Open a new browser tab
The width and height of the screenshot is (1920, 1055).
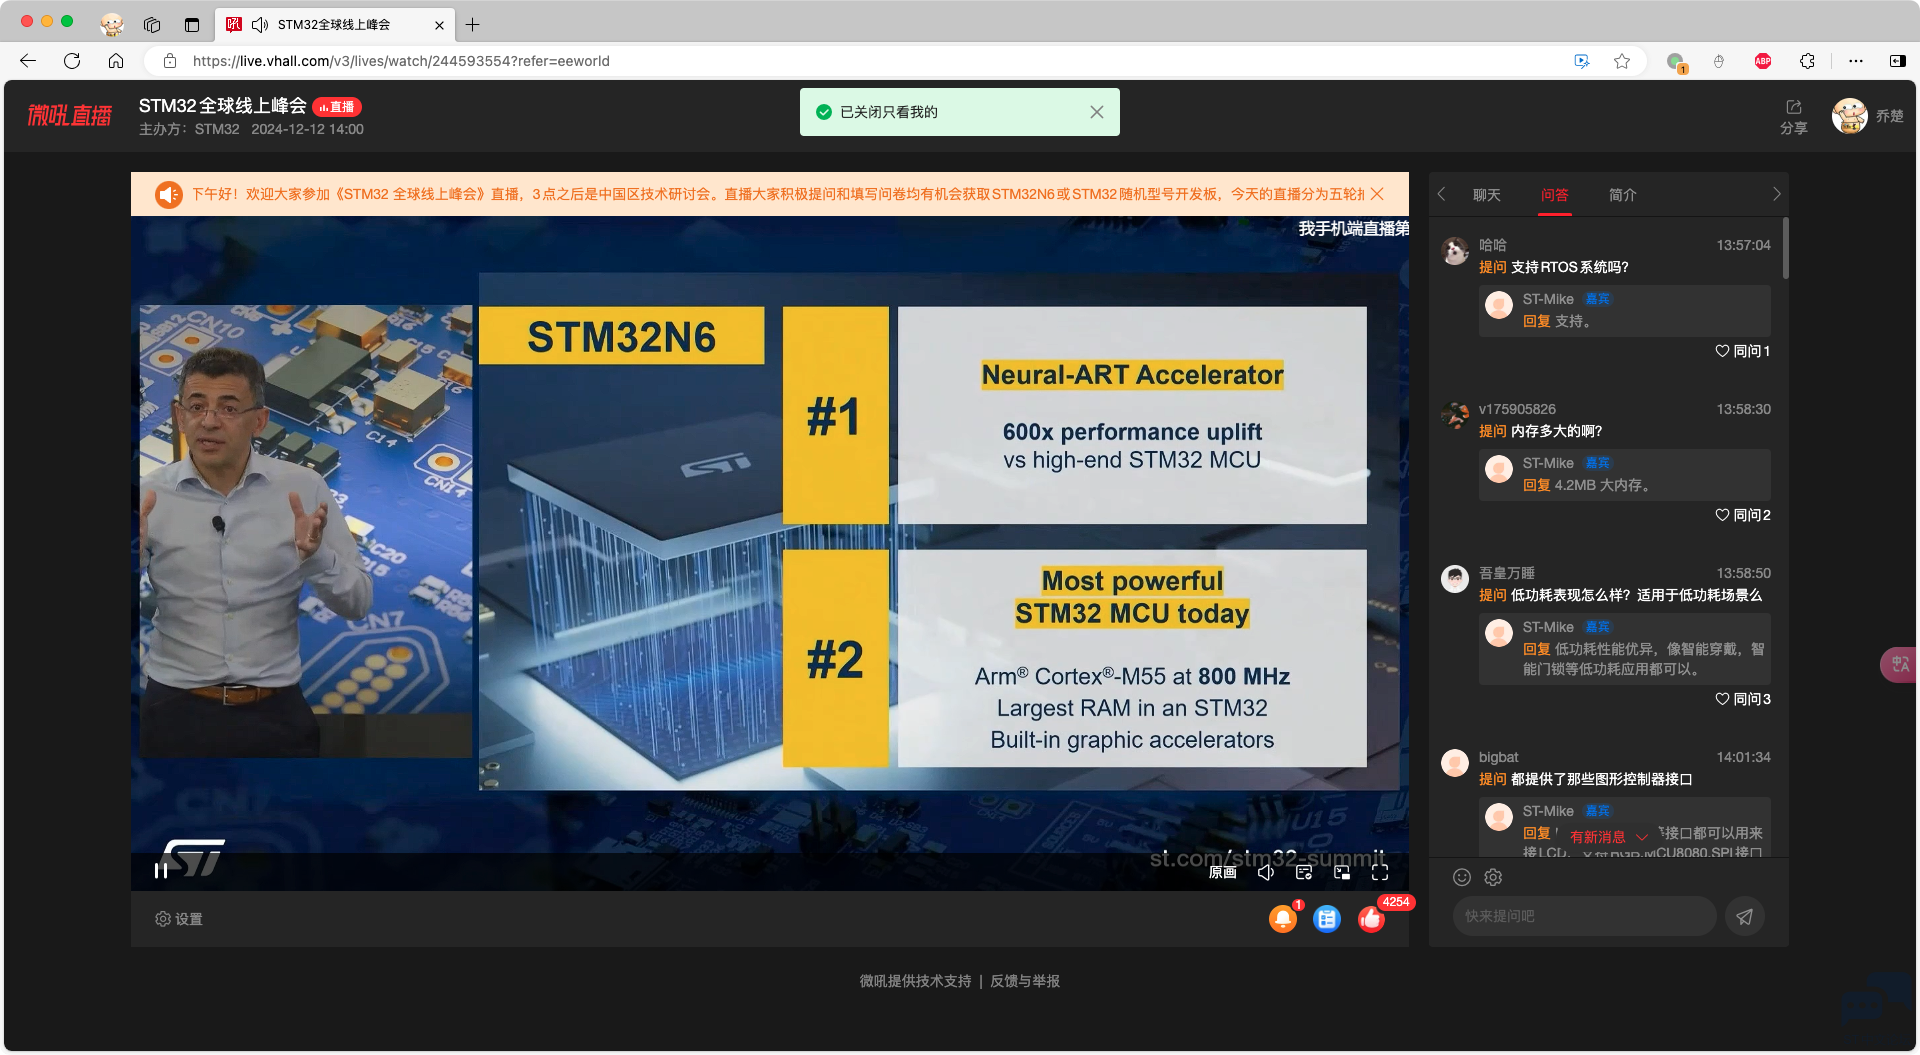tap(473, 24)
